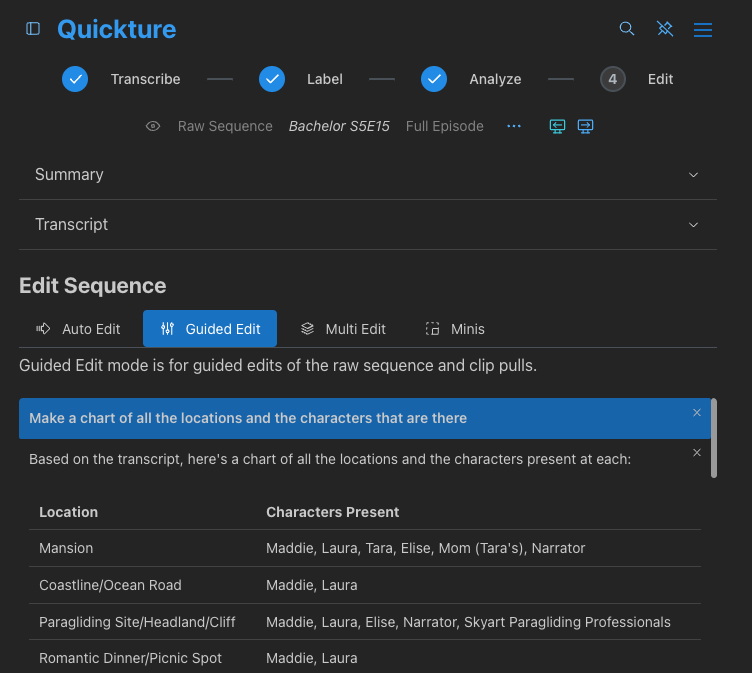752x673 pixels.
Task: Select the Guided Edit tab
Action: click(210, 329)
